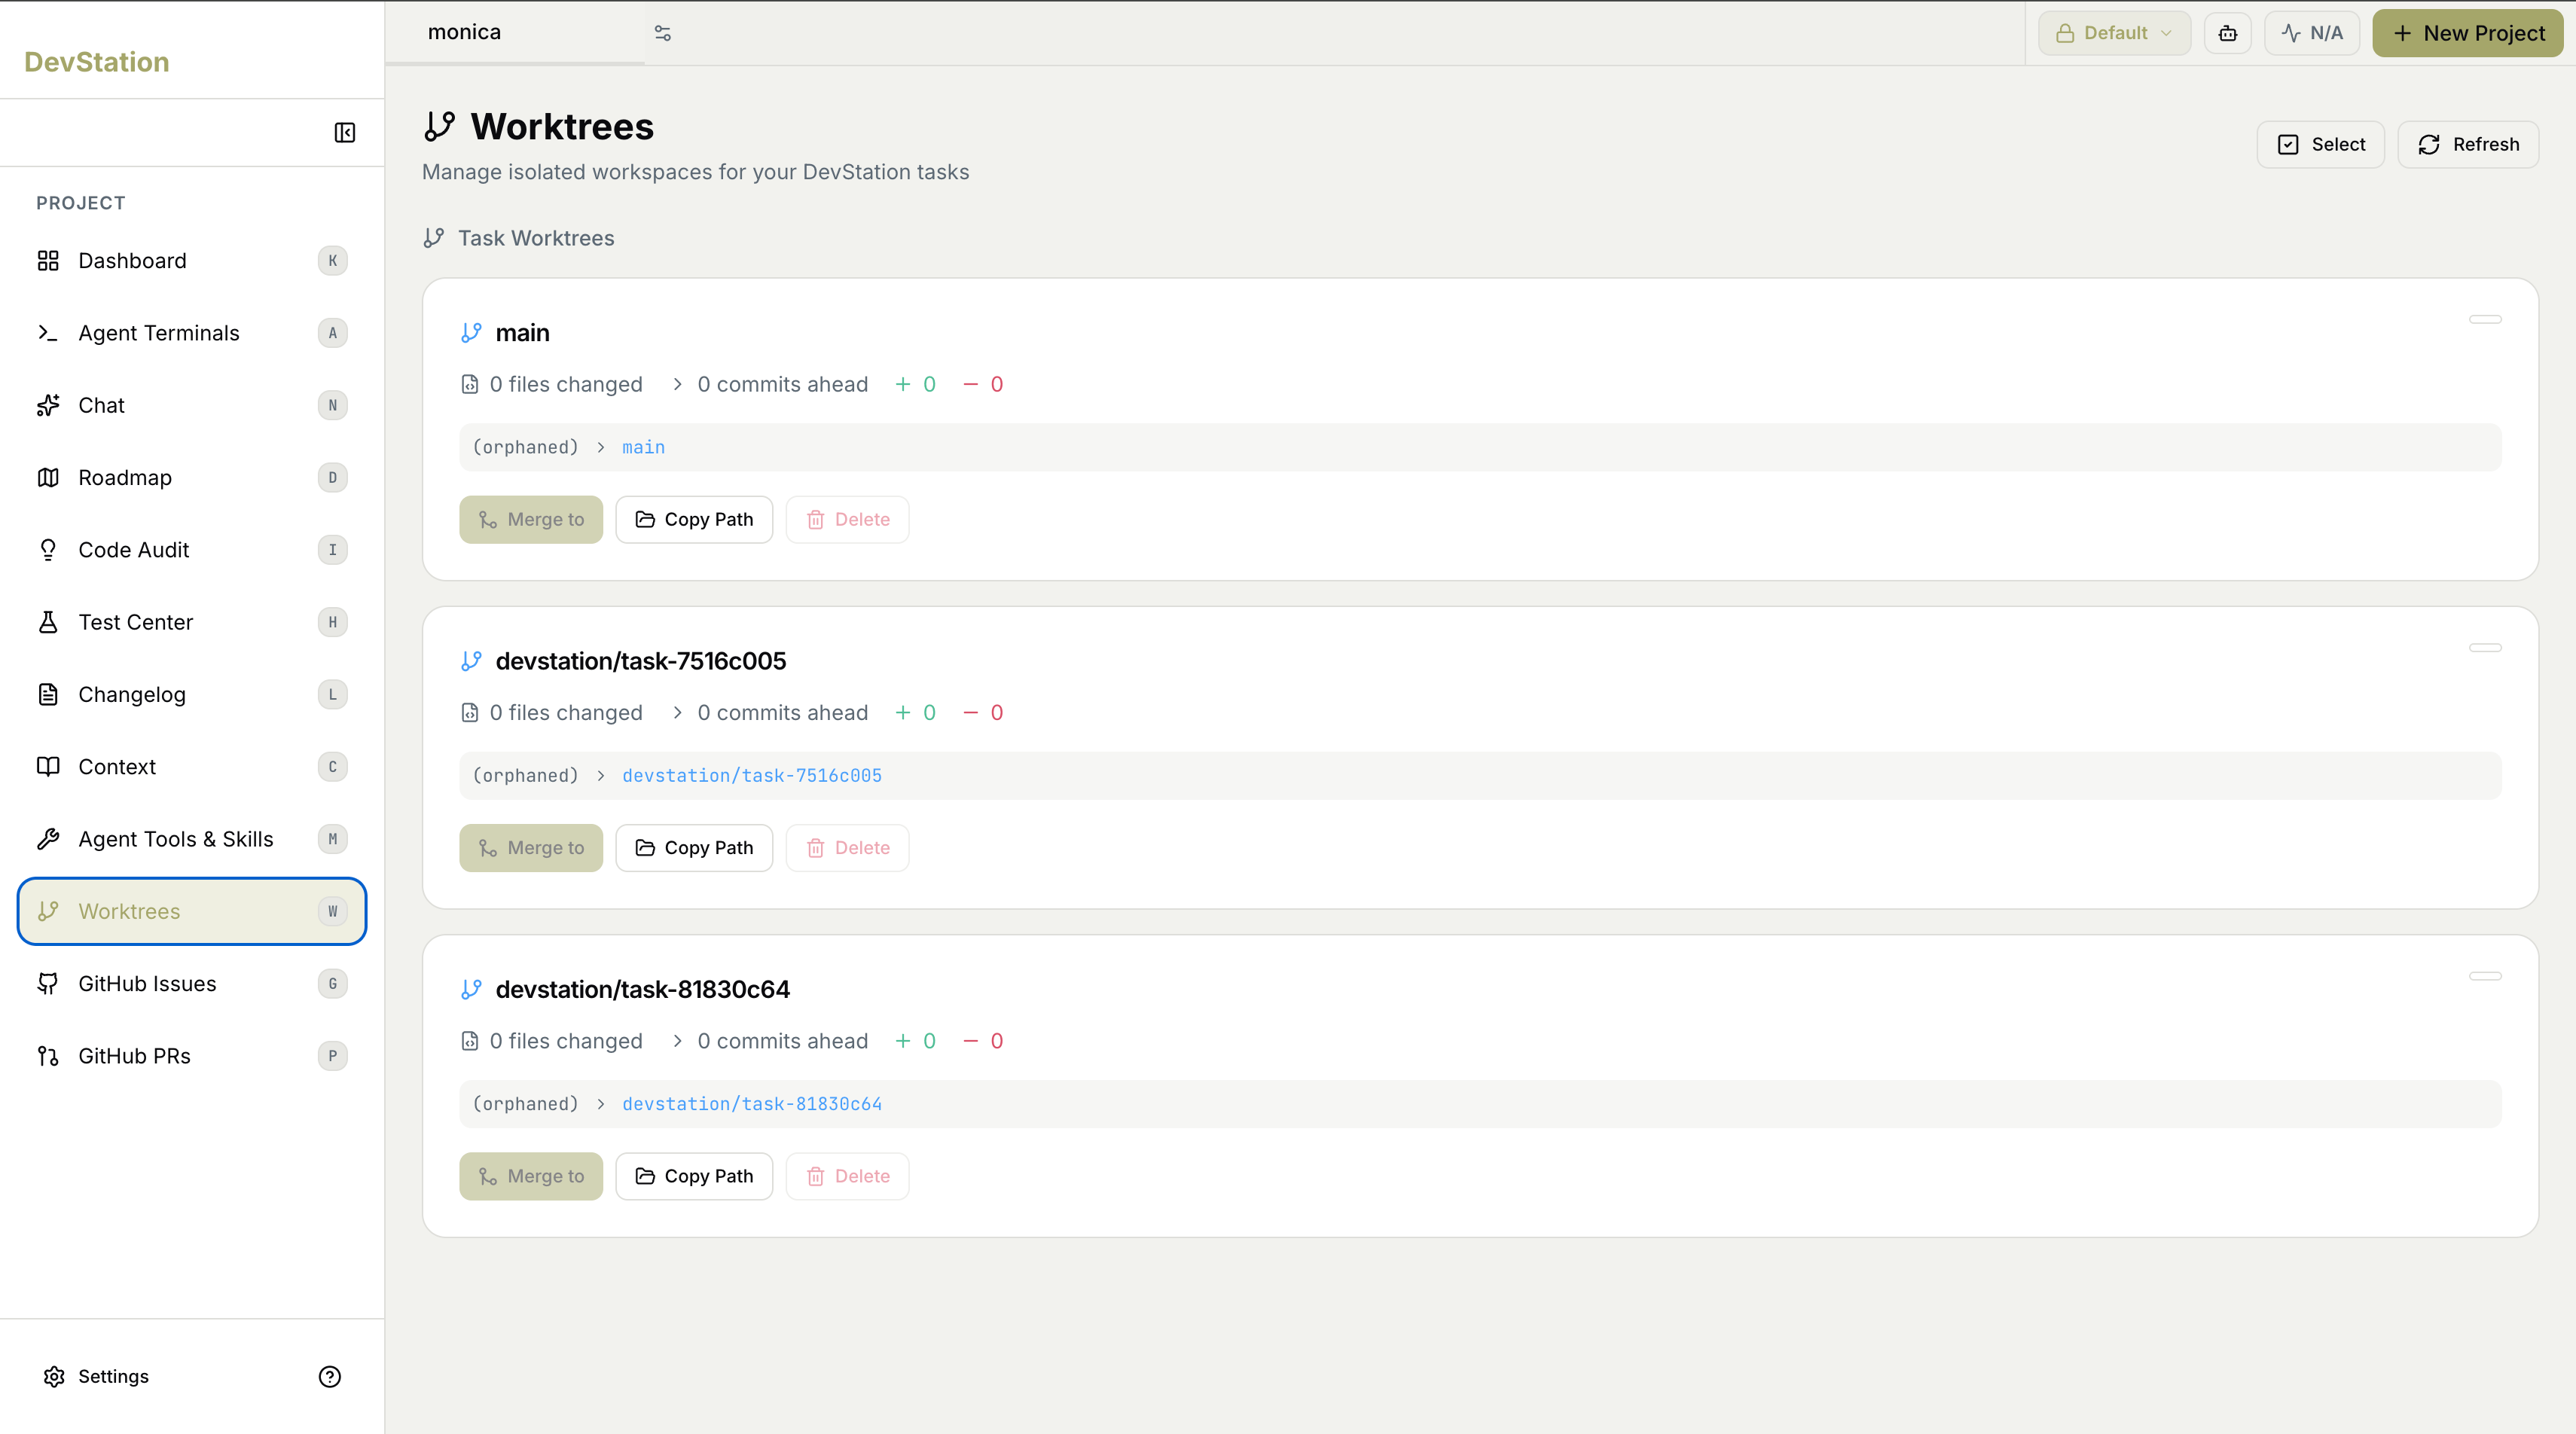Click the N/A usage indicator
Screen dimensions: 2576x1434
click(2312, 33)
